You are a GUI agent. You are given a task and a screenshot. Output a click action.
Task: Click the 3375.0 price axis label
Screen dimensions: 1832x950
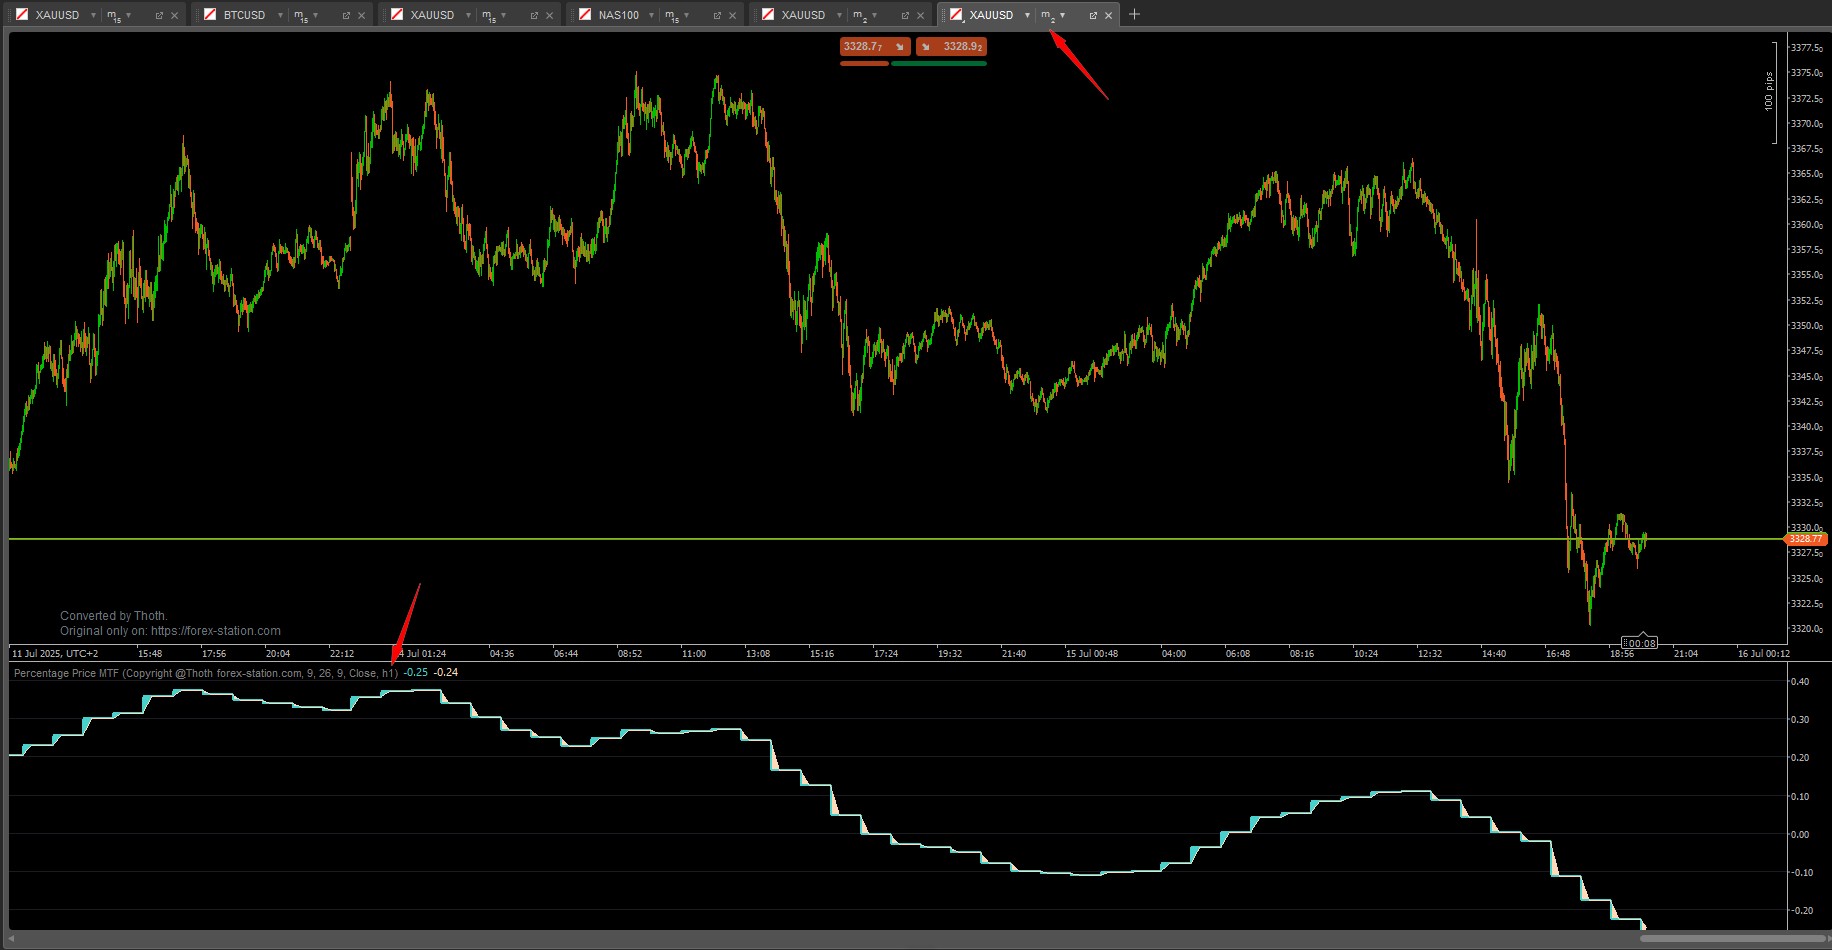tap(1806, 73)
